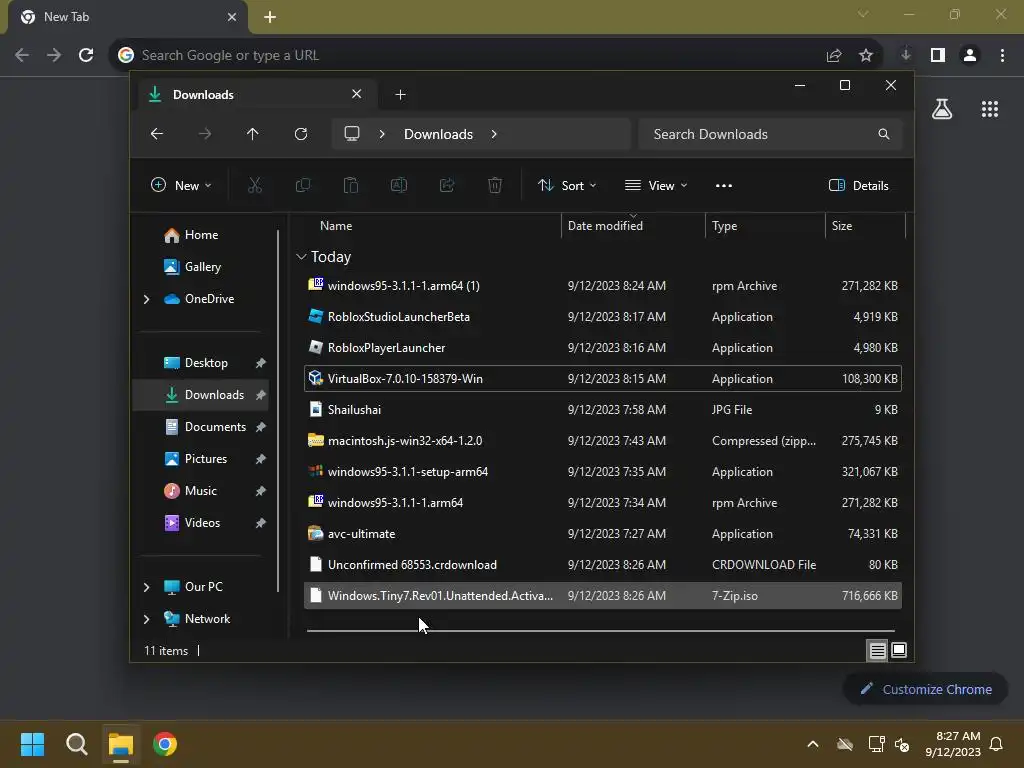This screenshot has height=768, width=1024.
Task: Open the See more ellipsis menu
Action: (724, 185)
